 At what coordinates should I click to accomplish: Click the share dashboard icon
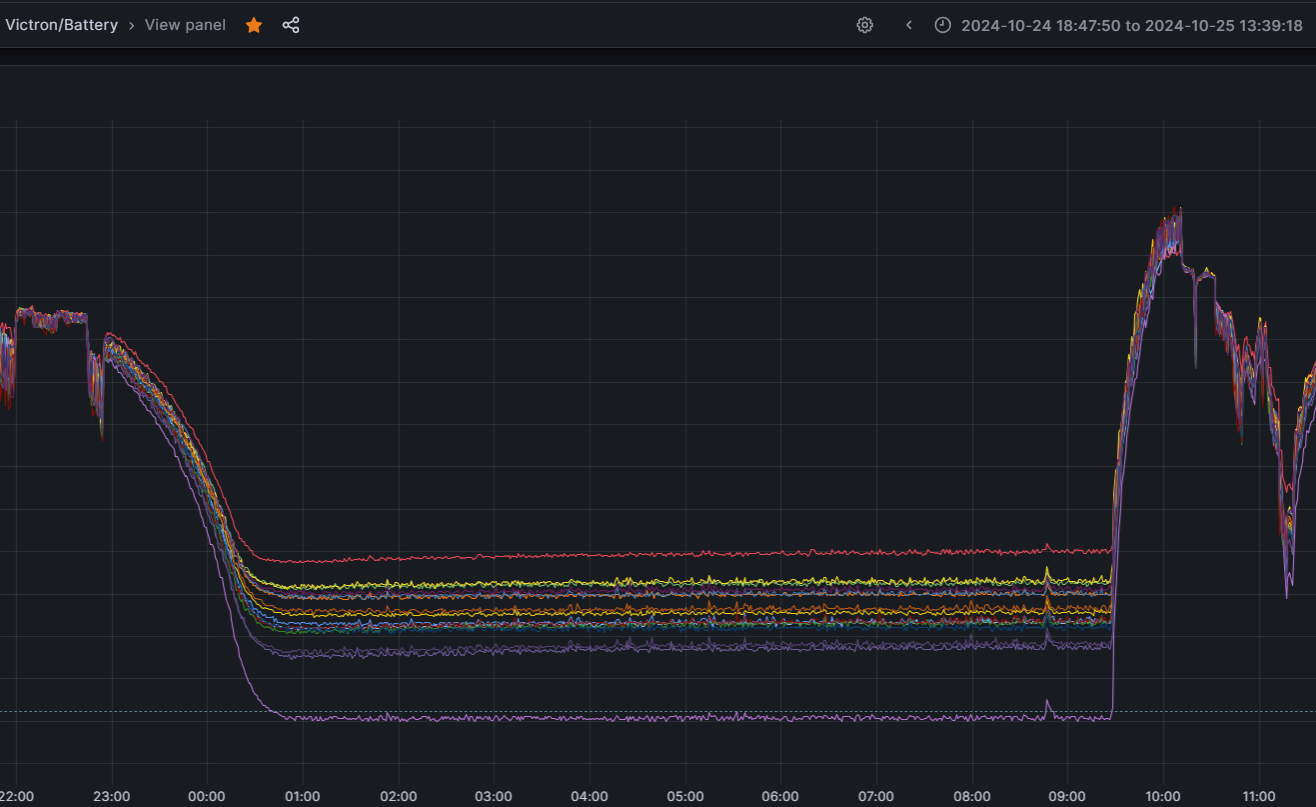291,25
